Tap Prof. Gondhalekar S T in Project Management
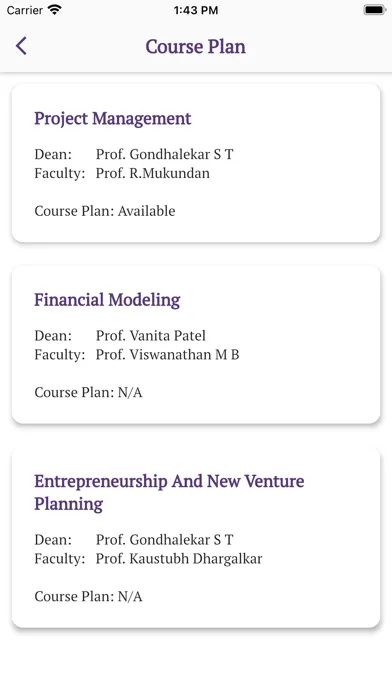The width and height of the screenshot is (392, 696). click(165, 154)
